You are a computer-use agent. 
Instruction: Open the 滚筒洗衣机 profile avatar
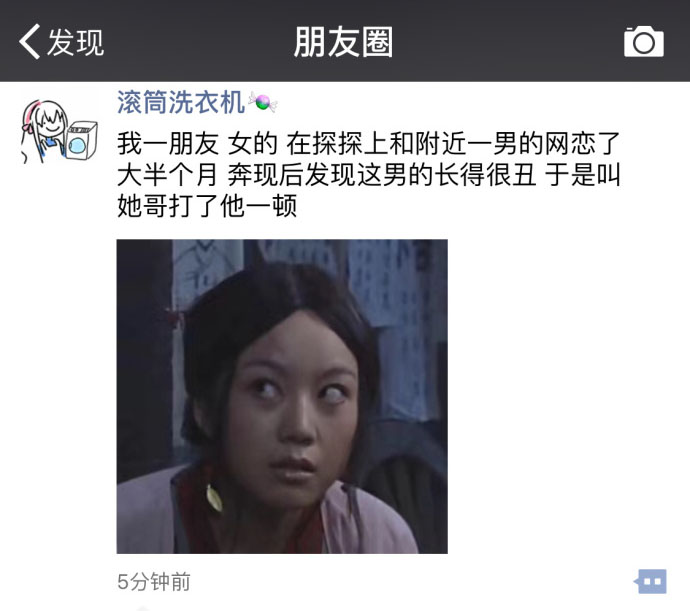[x=59, y=131]
